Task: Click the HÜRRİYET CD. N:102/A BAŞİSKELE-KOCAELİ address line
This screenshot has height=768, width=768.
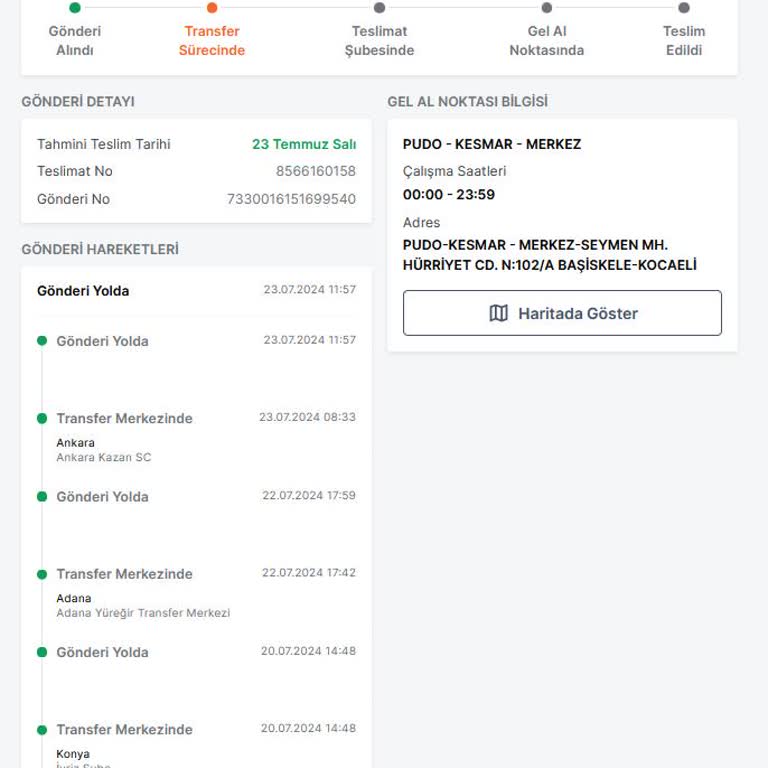Action: pyautogui.click(x=550, y=265)
